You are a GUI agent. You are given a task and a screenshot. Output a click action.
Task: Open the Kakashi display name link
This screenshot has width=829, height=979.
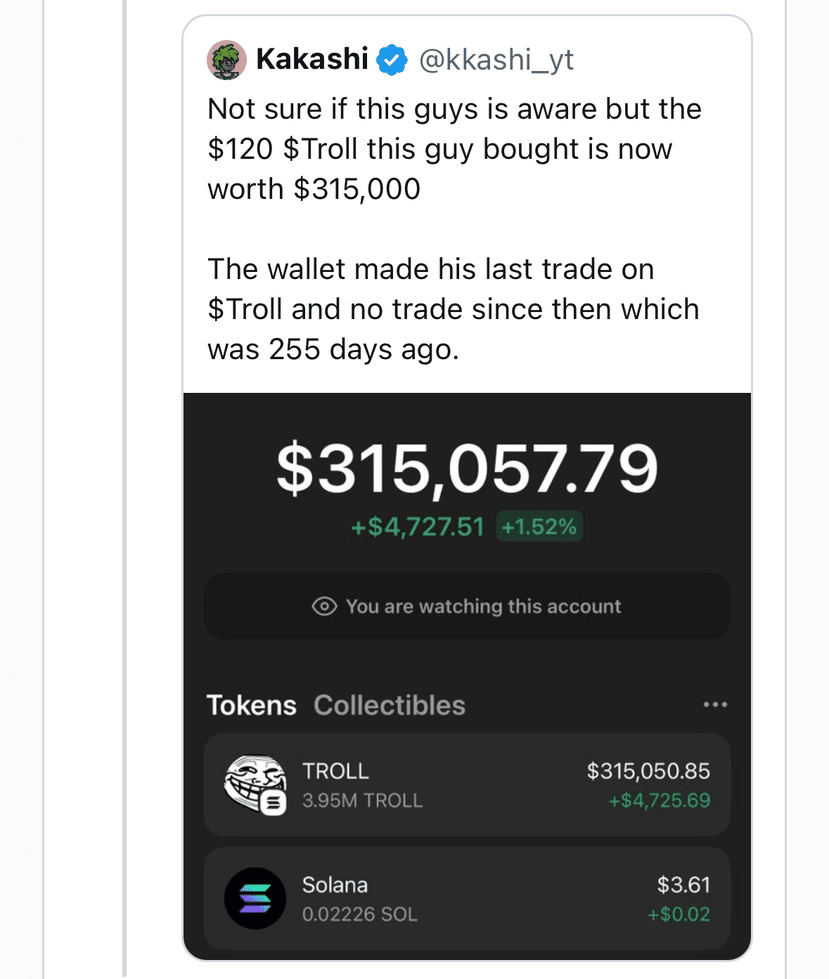pos(312,59)
